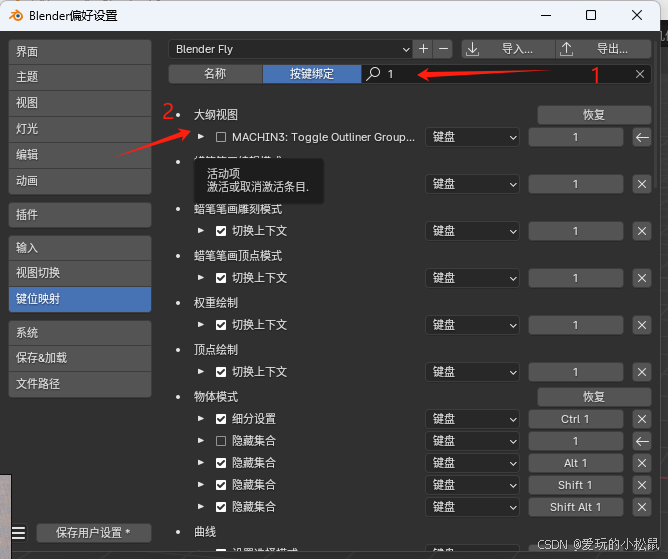Uncheck 切换上下文 under 权重绘制
Screen dimensions: 668x559
pyautogui.click(x=221, y=325)
